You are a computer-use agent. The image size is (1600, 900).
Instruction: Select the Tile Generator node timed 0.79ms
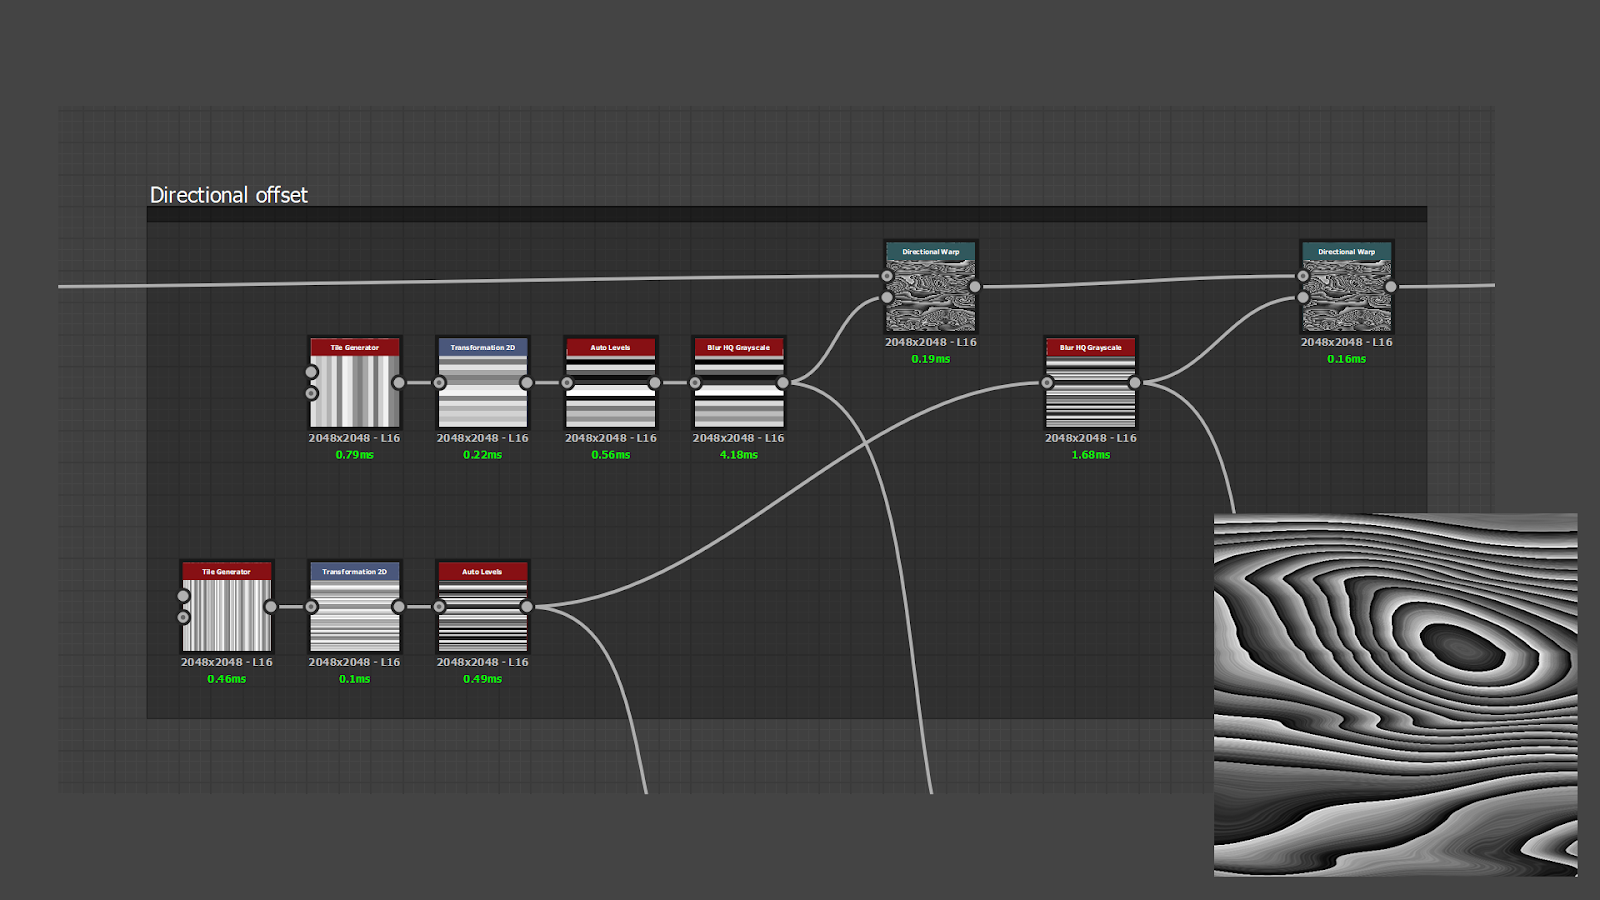click(x=355, y=382)
